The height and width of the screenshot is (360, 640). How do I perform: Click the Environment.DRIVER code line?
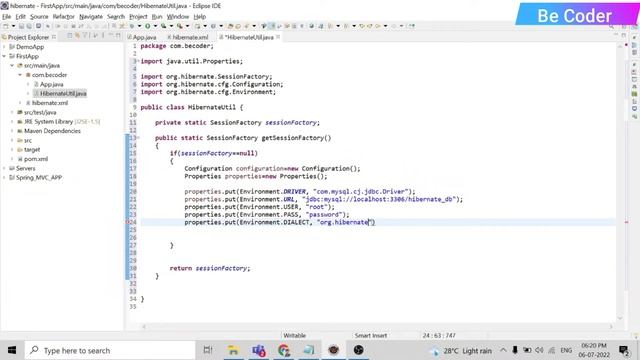pos(300,192)
